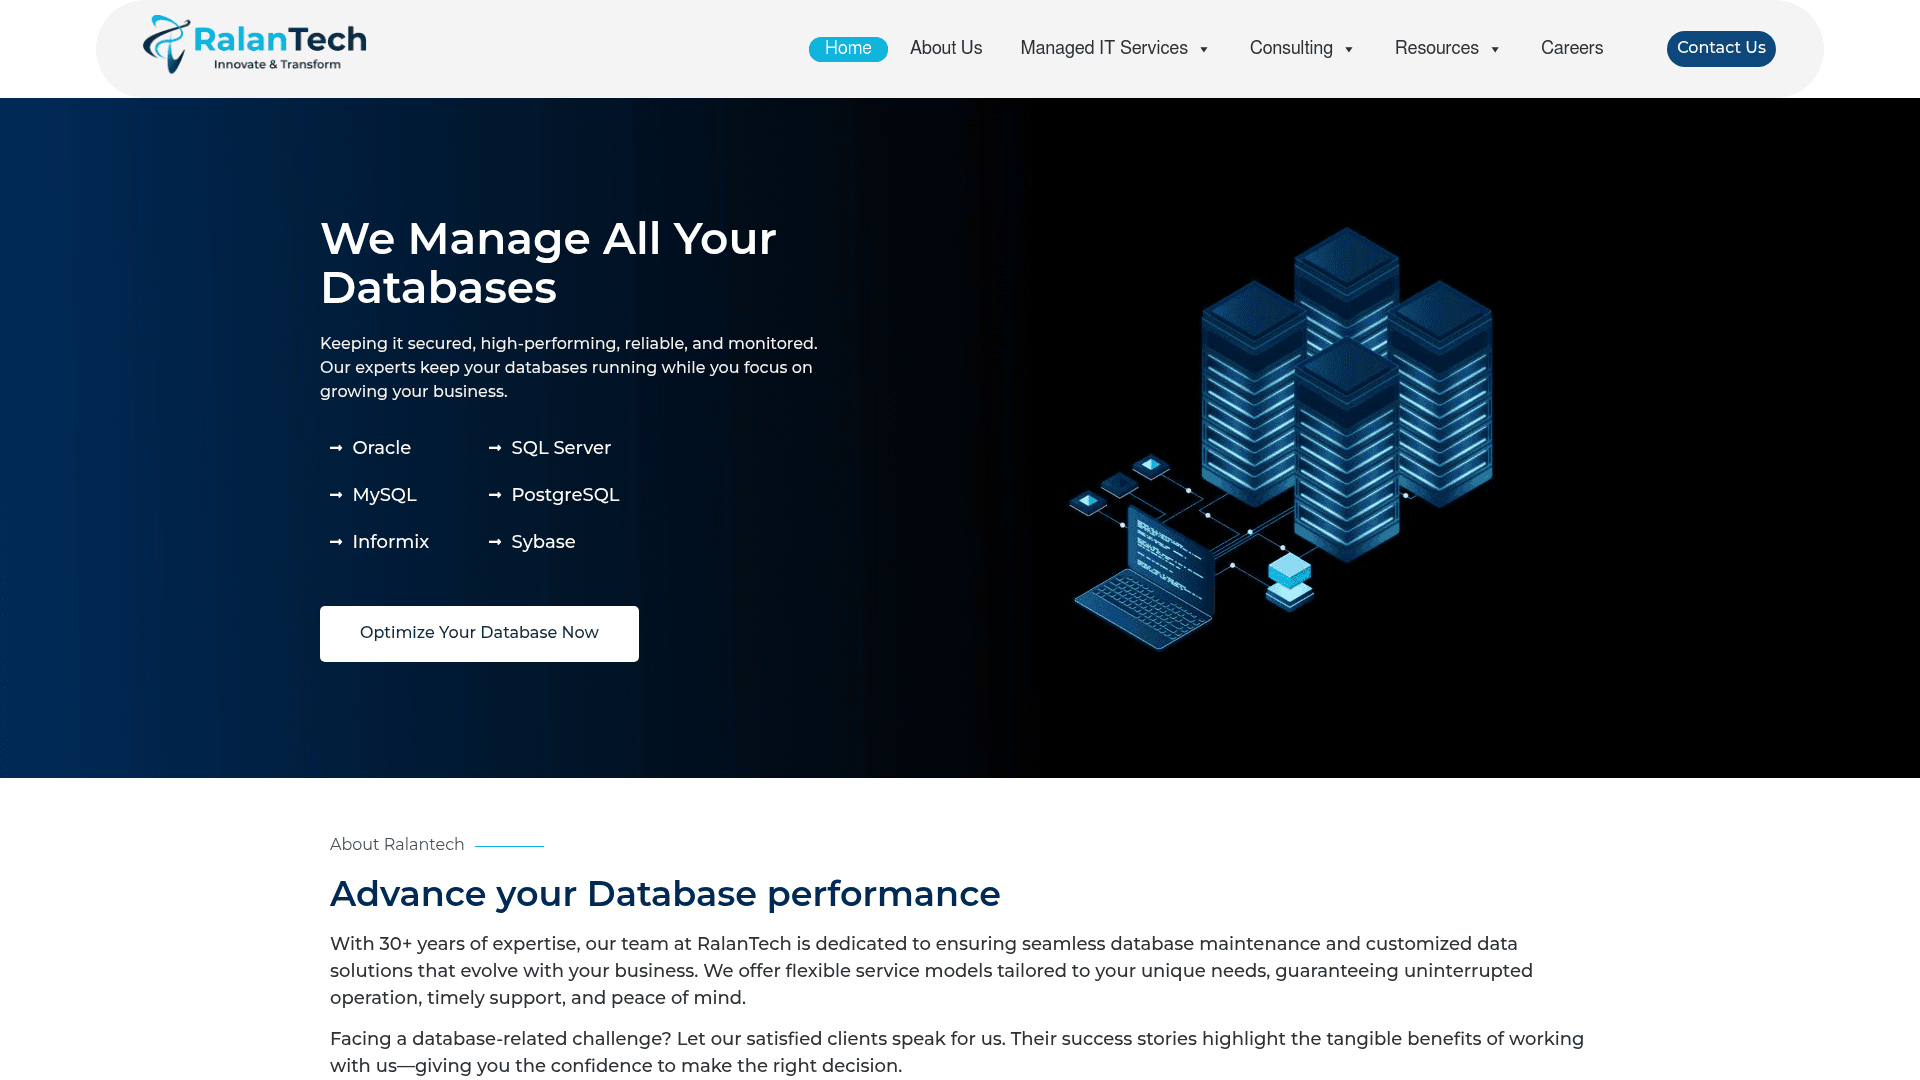Select the Oracle database label
Viewport: 1920px width, 1080px height.
click(382, 448)
